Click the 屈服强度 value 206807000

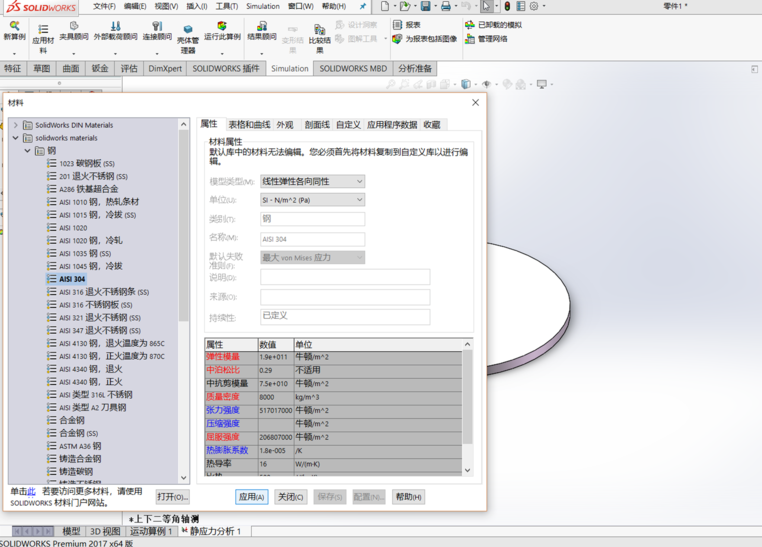pos(276,437)
